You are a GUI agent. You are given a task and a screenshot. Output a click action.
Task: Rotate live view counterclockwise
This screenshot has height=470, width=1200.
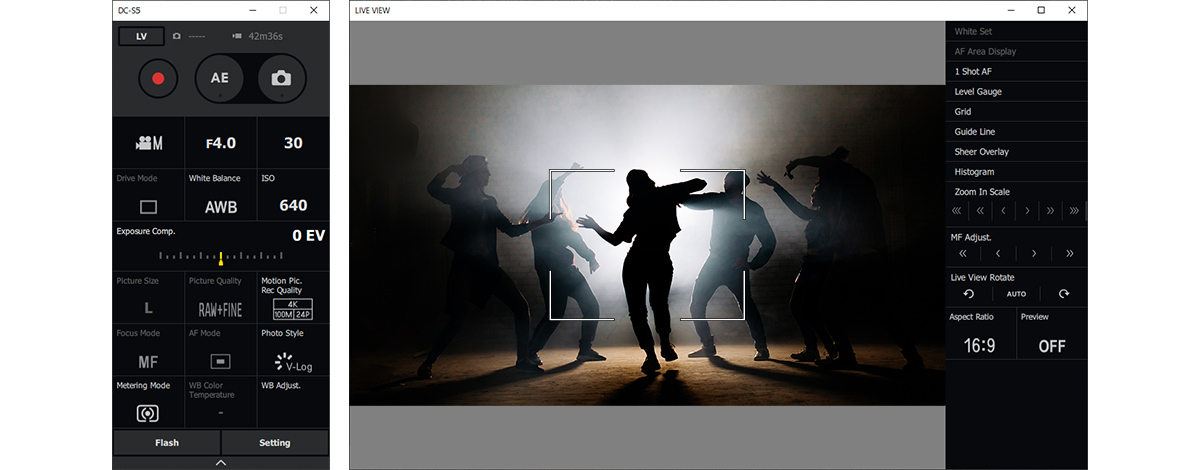(968, 294)
